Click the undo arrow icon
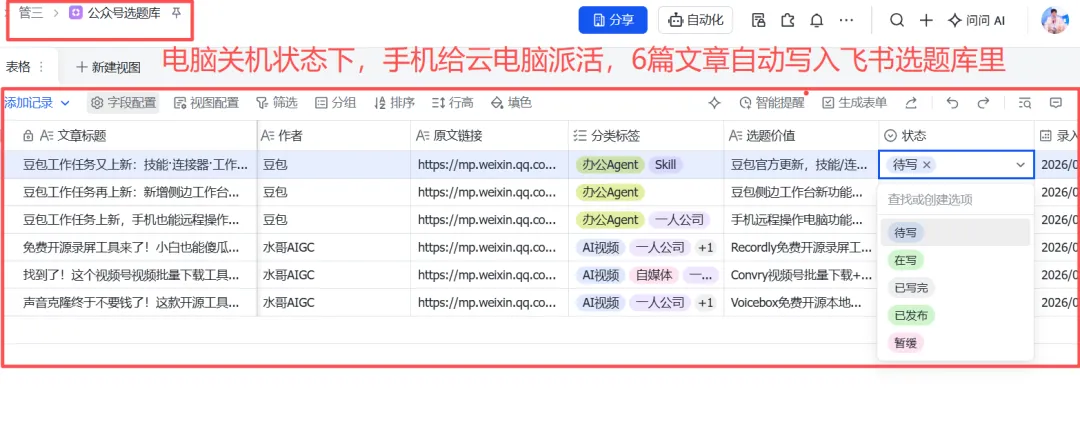Screen dimensions: 1080x431 coord(953,103)
